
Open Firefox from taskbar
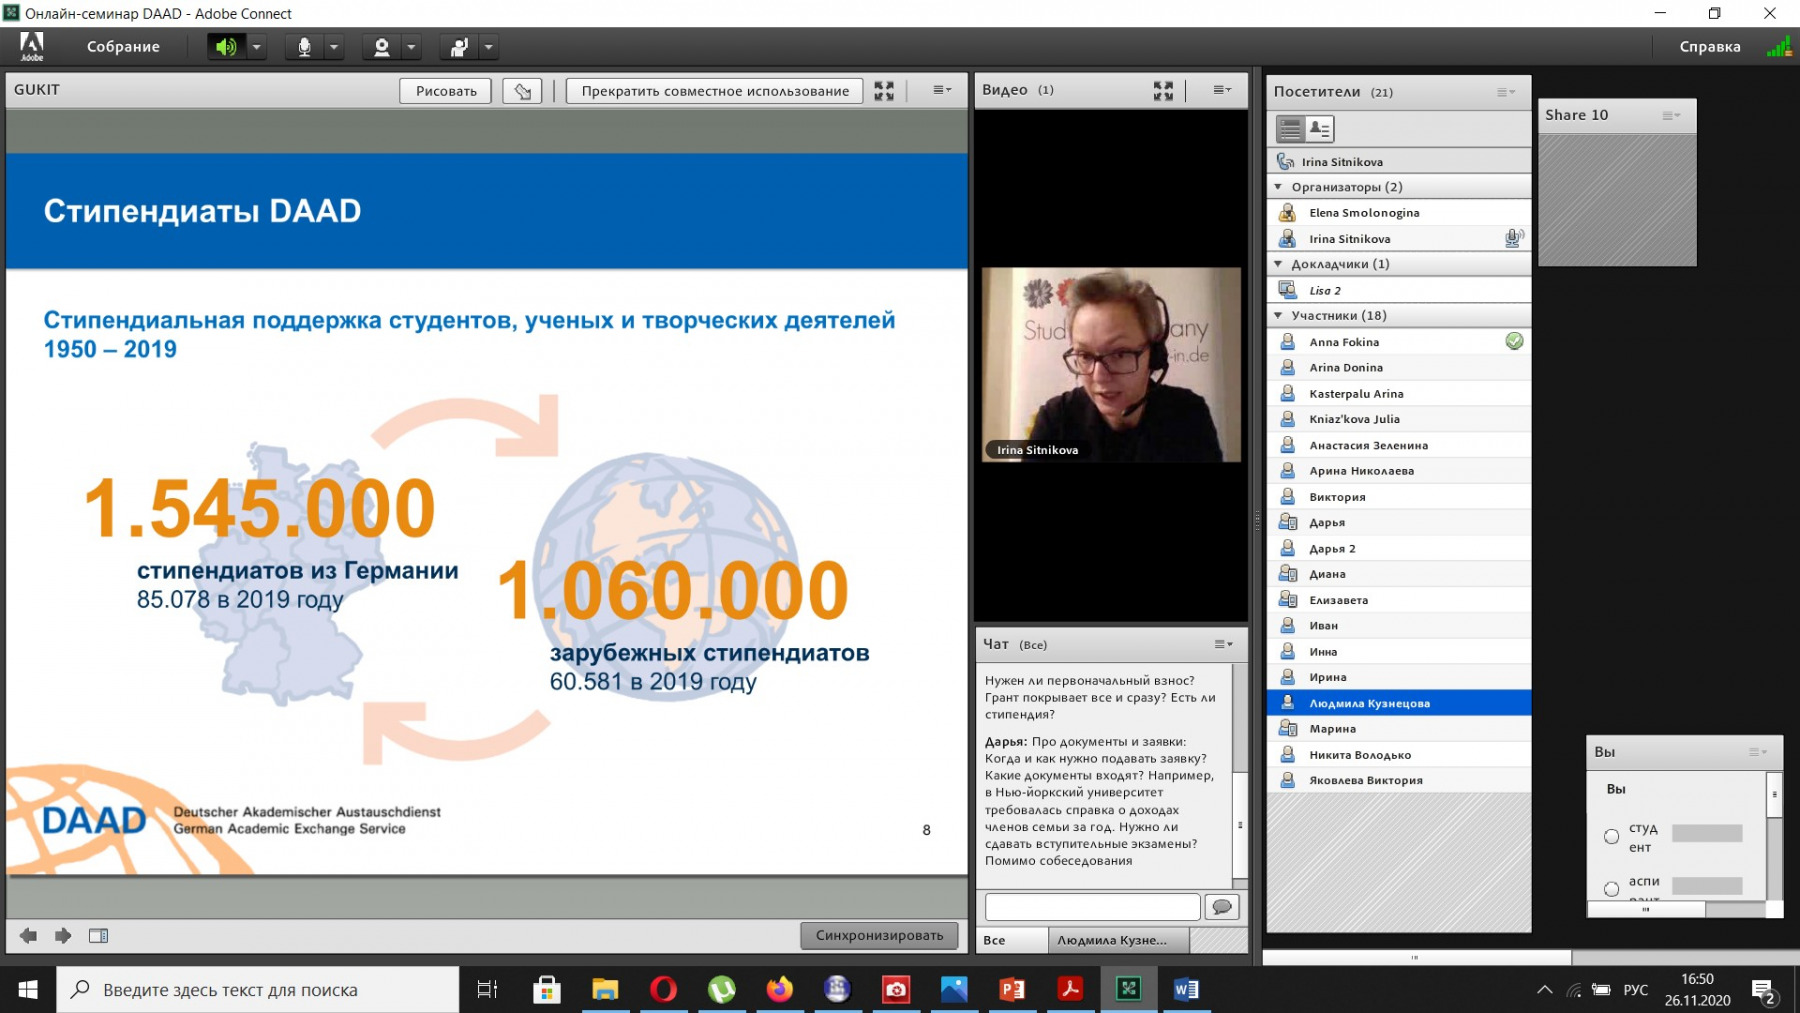[x=779, y=990]
